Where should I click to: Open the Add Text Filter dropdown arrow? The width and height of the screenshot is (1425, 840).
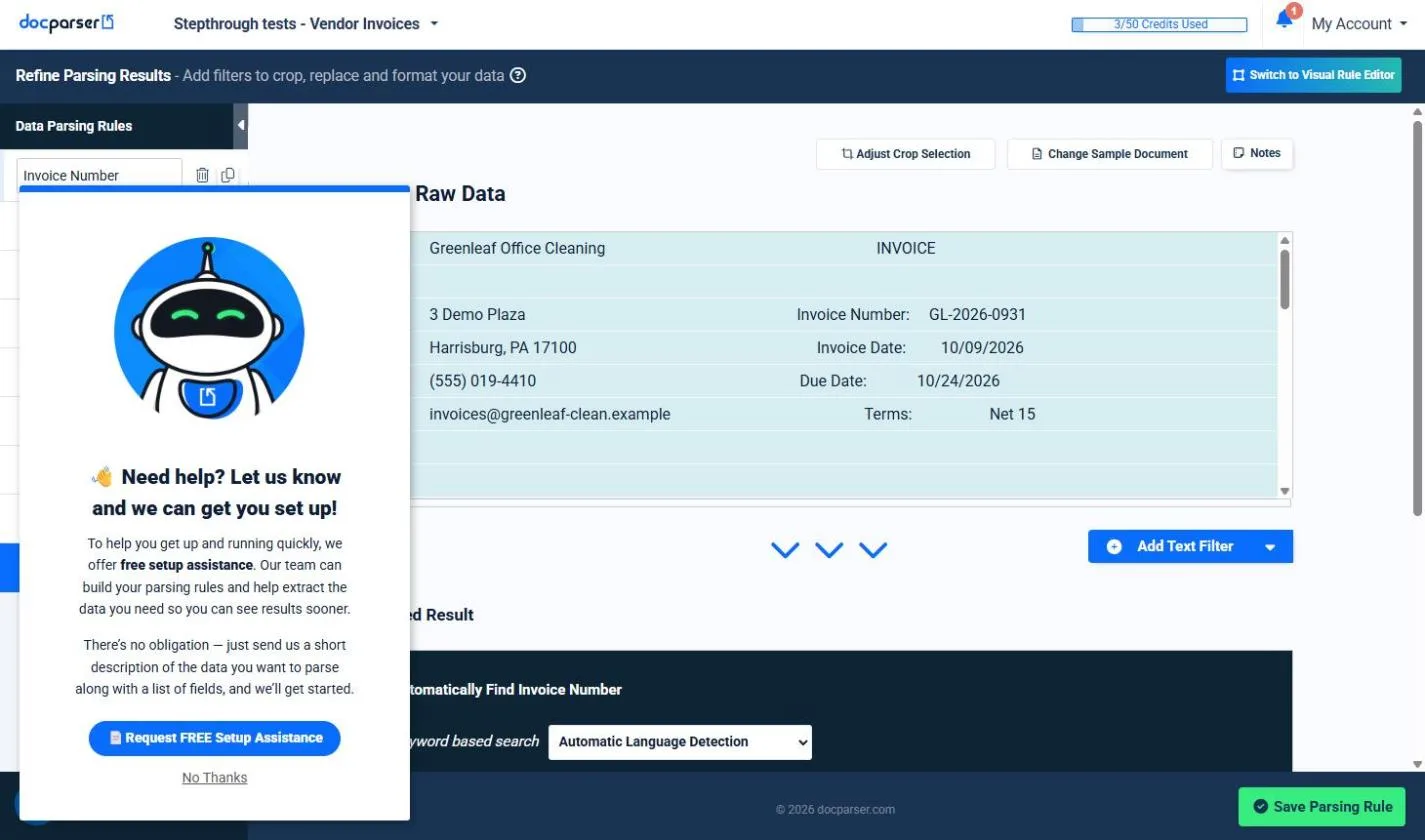(x=1270, y=547)
